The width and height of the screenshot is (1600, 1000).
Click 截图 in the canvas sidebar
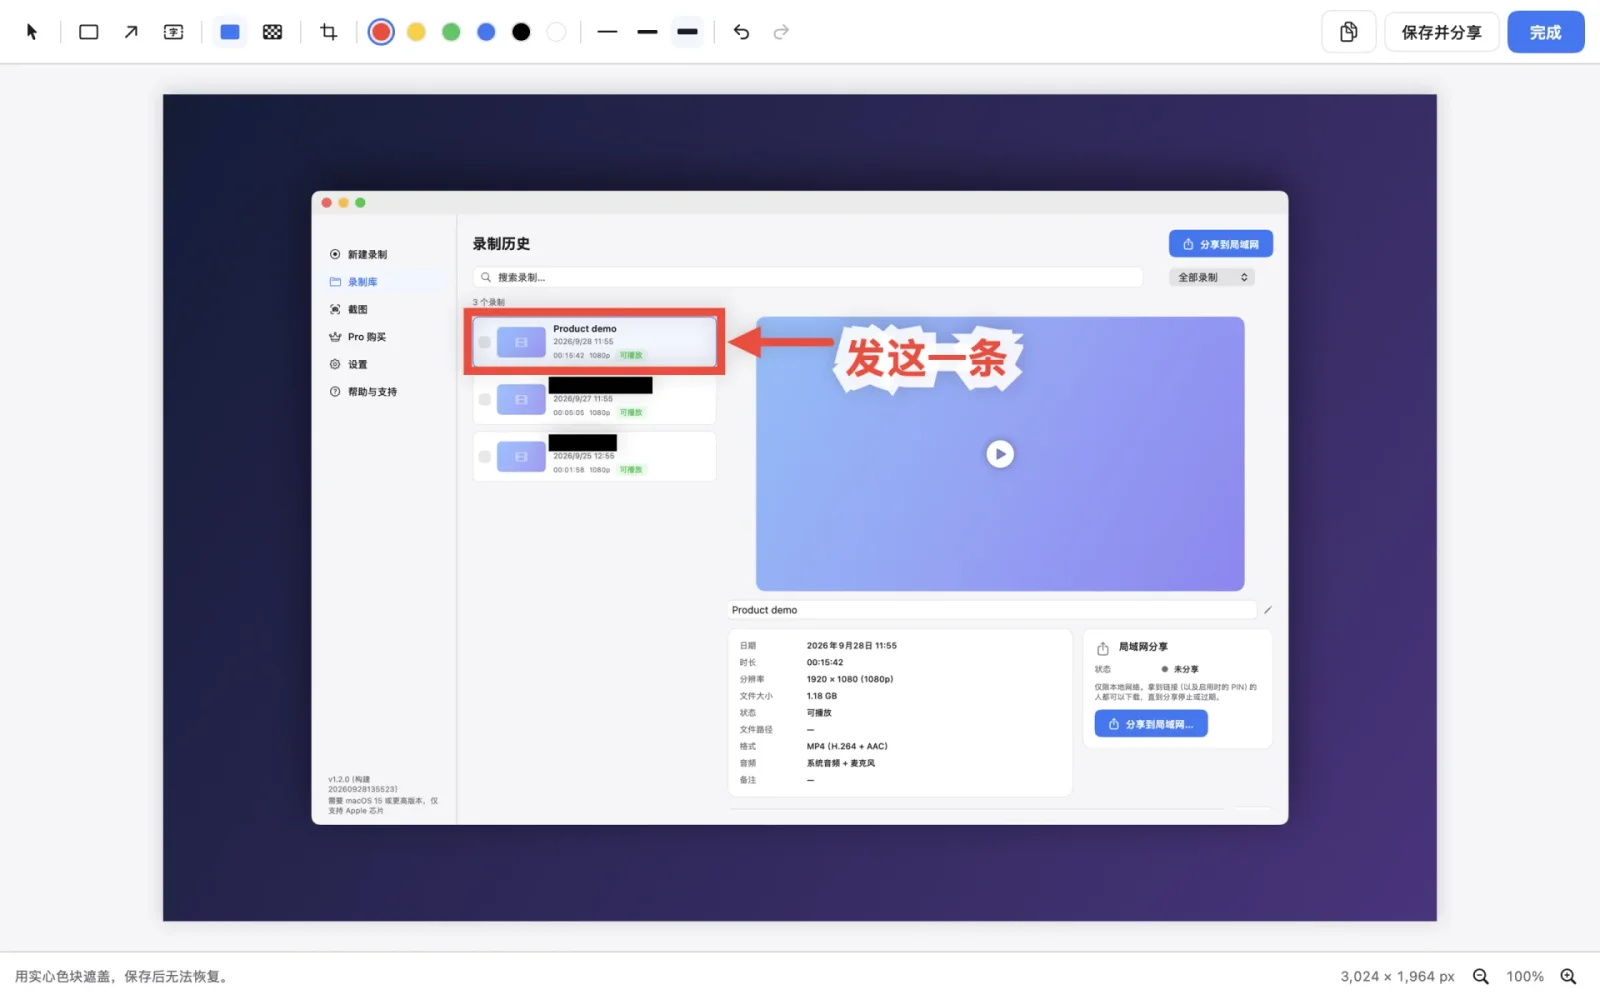(357, 309)
